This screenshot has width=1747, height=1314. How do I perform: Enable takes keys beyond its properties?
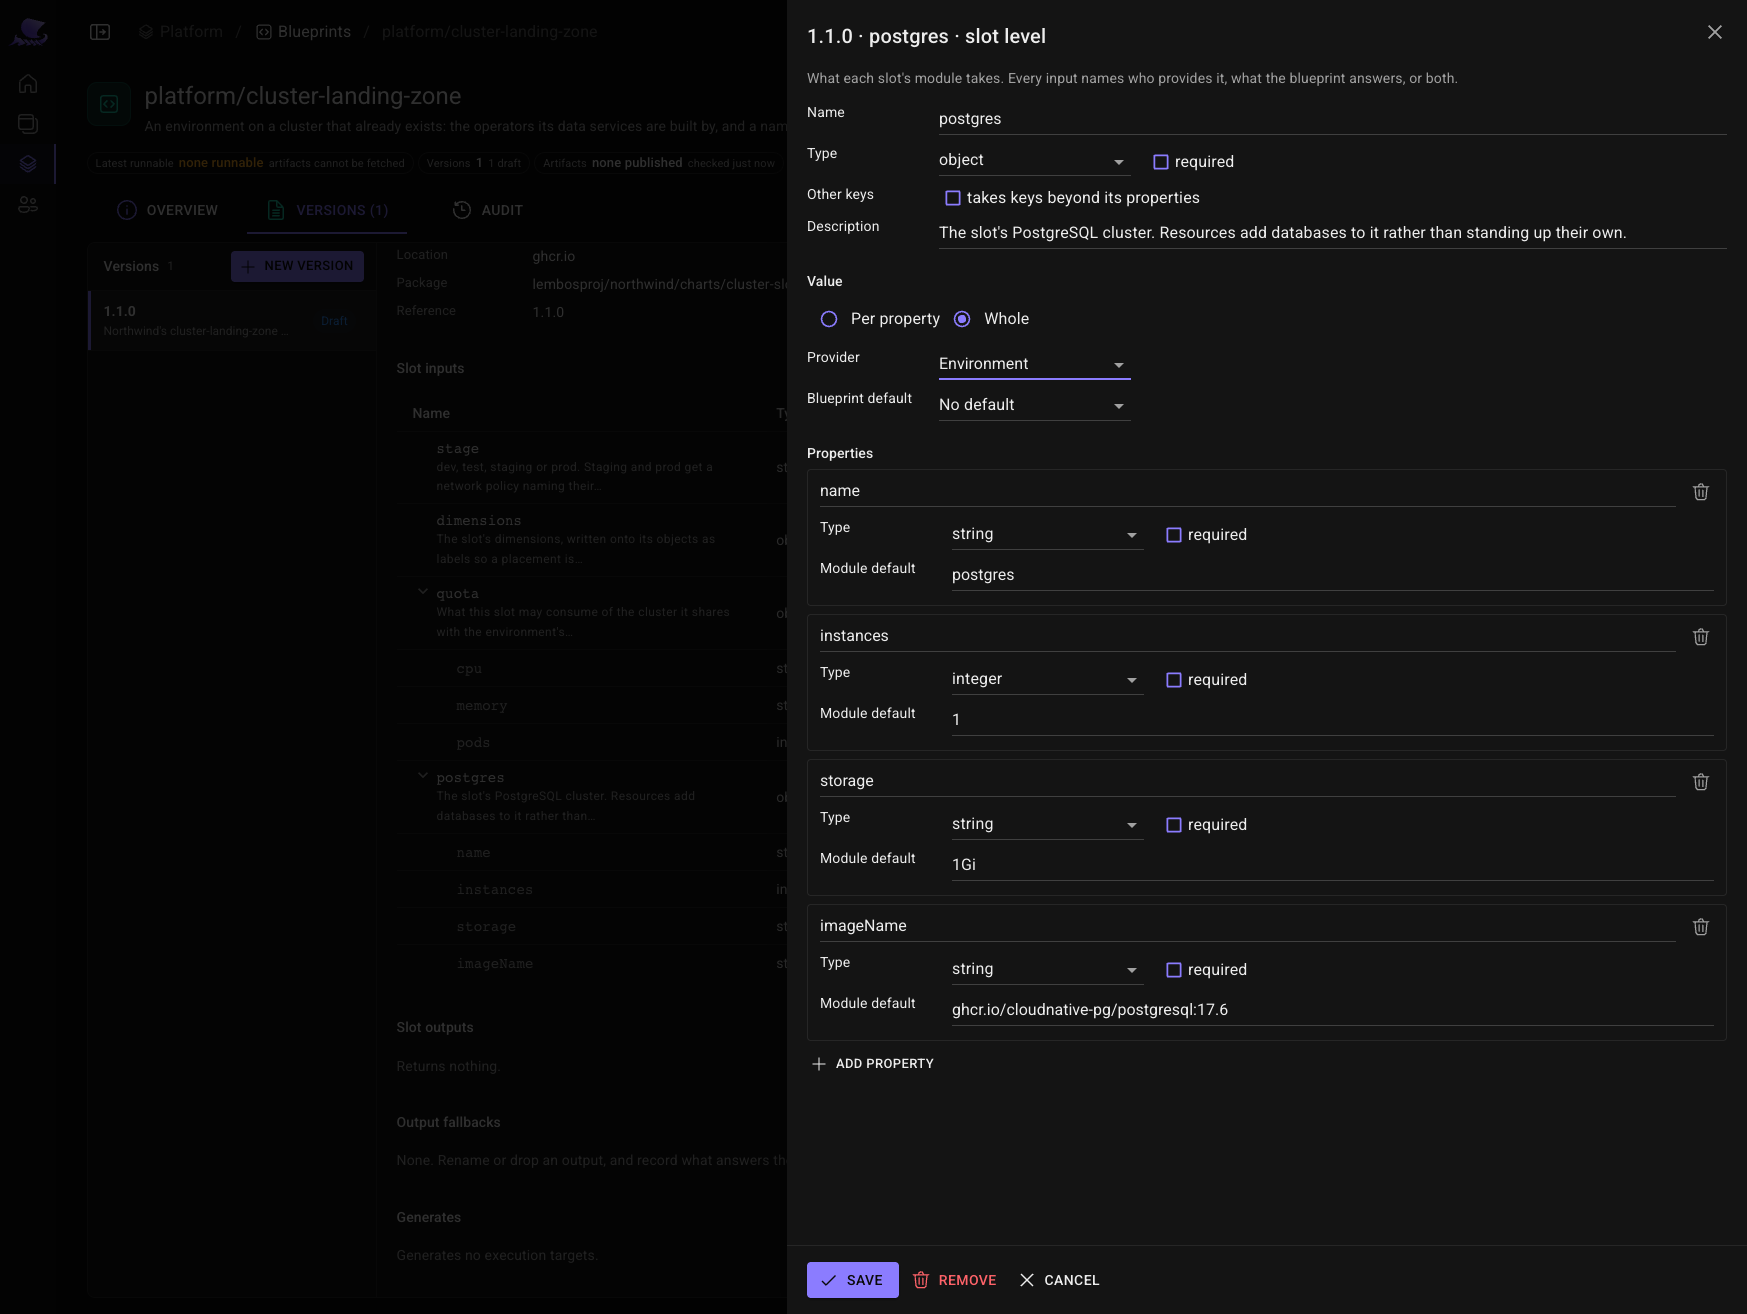click(x=953, y=198)
